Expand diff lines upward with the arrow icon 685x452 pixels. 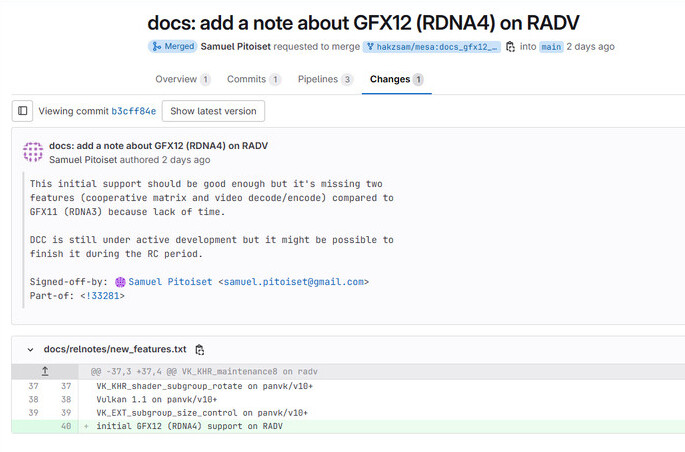(x=45, y=371)
